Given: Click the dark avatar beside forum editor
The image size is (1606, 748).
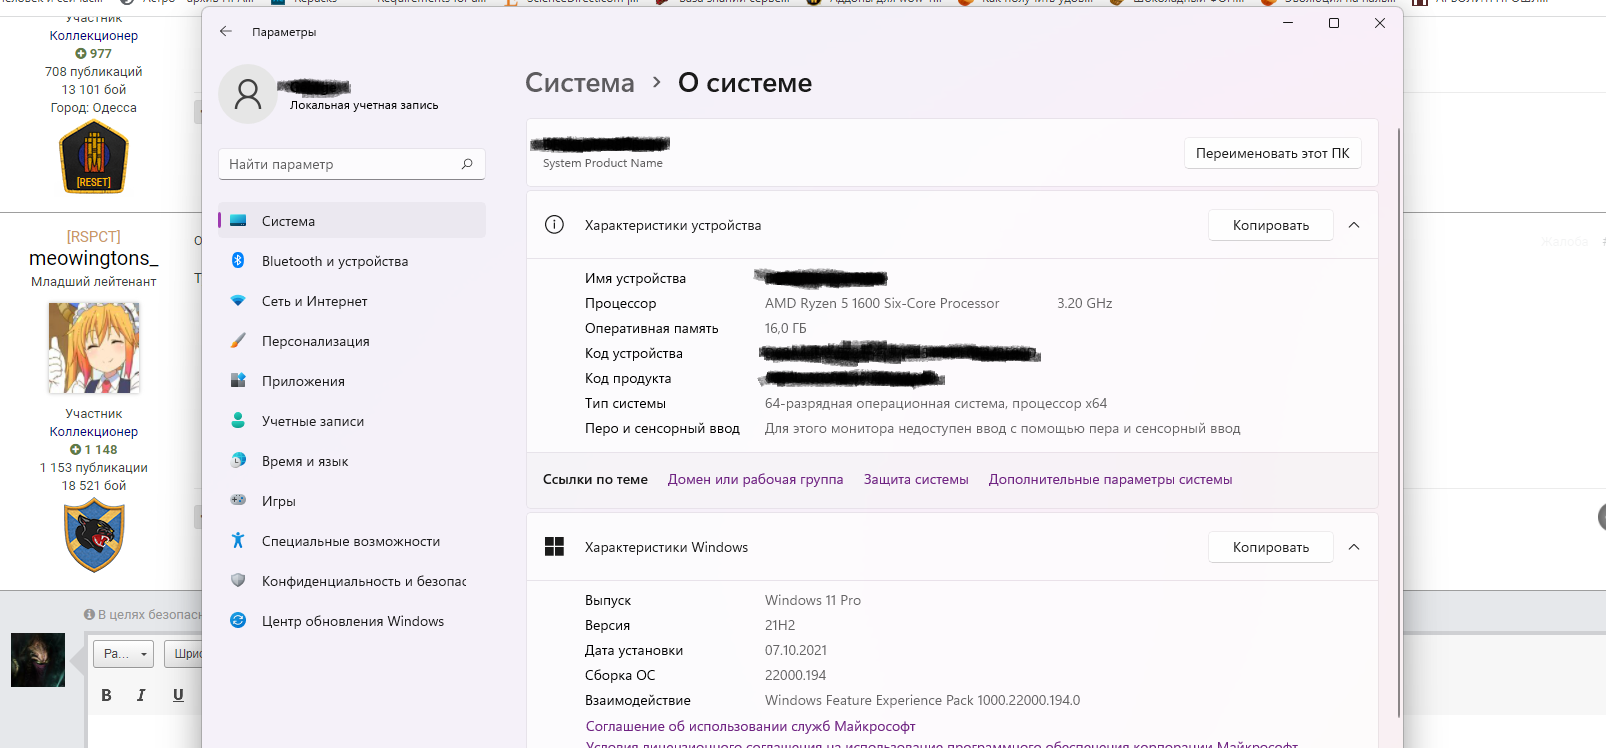Looking at the screenshot, I should 38,660.
